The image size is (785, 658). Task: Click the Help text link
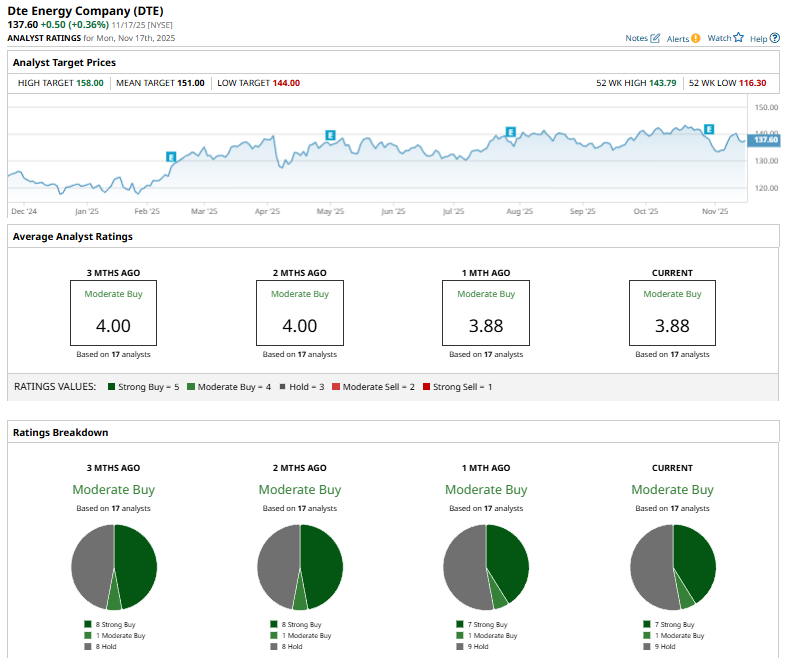(x=757, y=38)
